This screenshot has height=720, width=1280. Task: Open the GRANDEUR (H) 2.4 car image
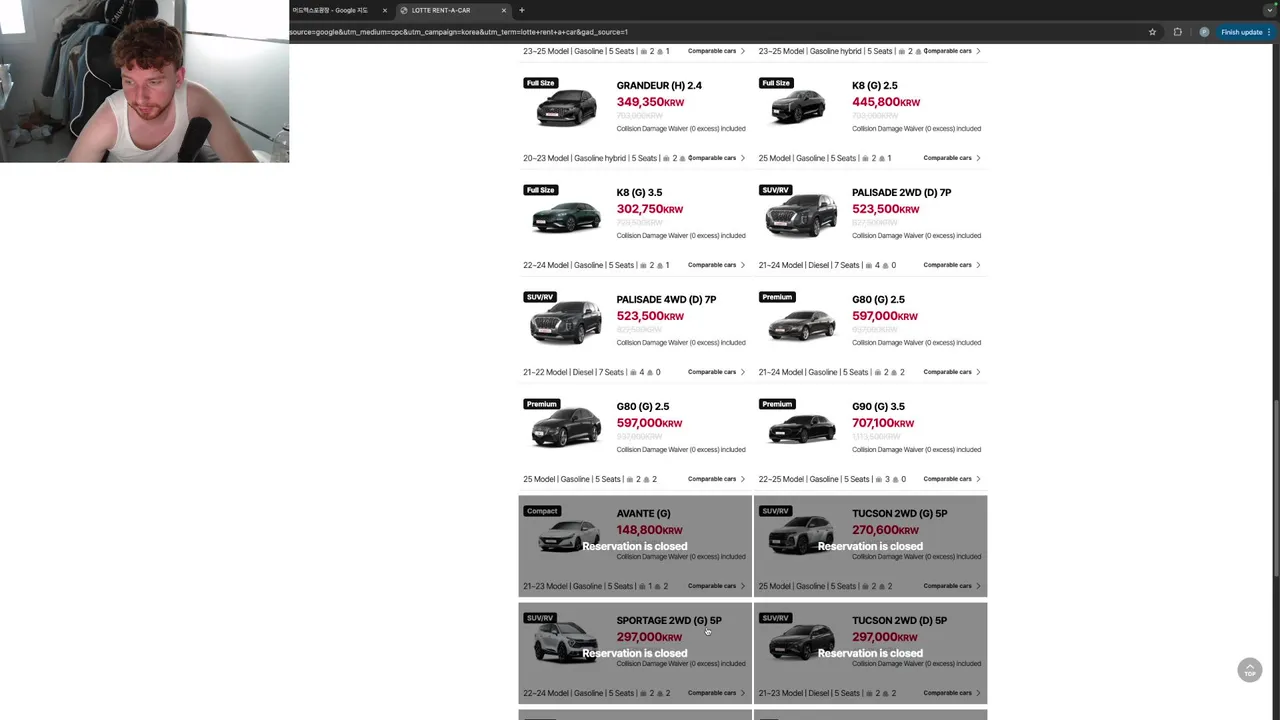point(566,108)
